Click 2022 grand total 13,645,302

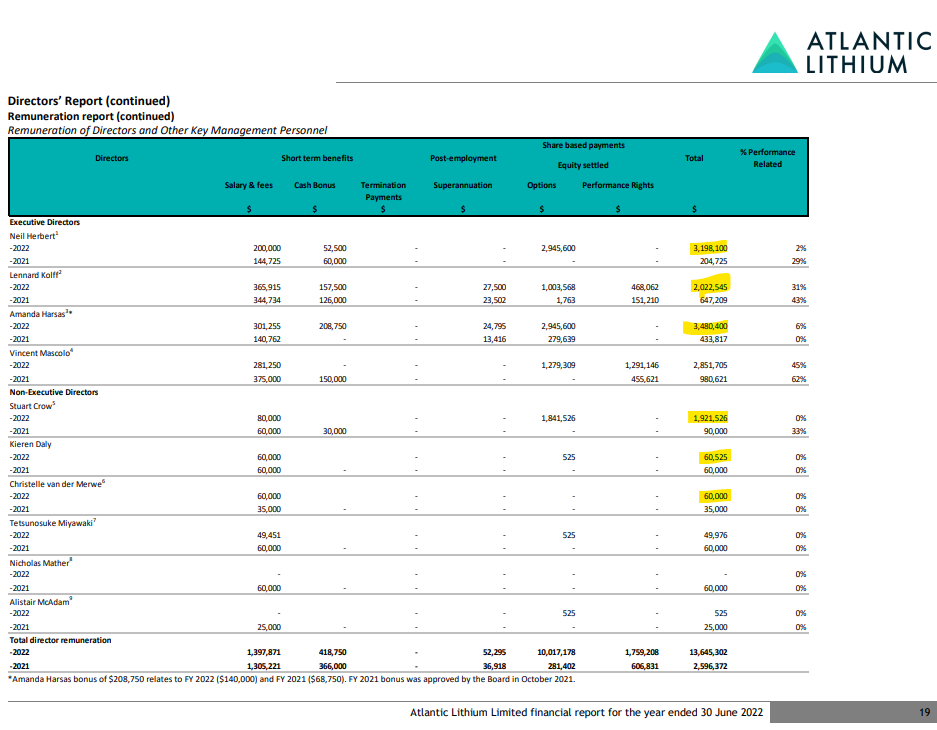(708, 652)
